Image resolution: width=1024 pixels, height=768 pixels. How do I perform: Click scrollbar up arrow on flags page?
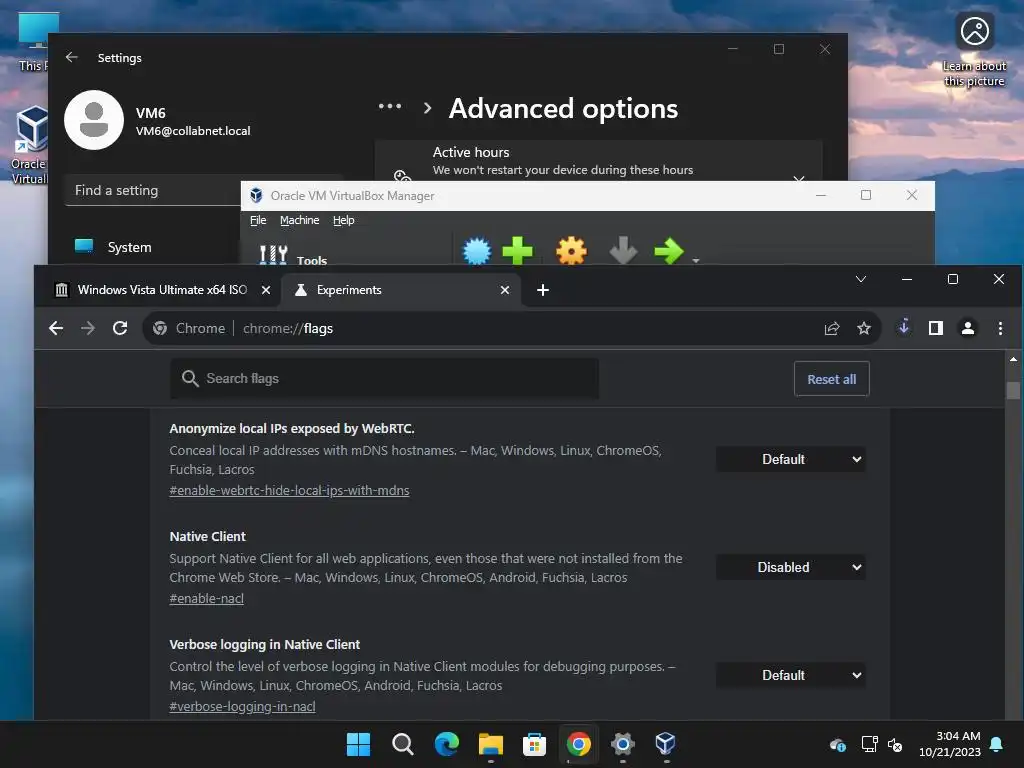pos(1013,360)
